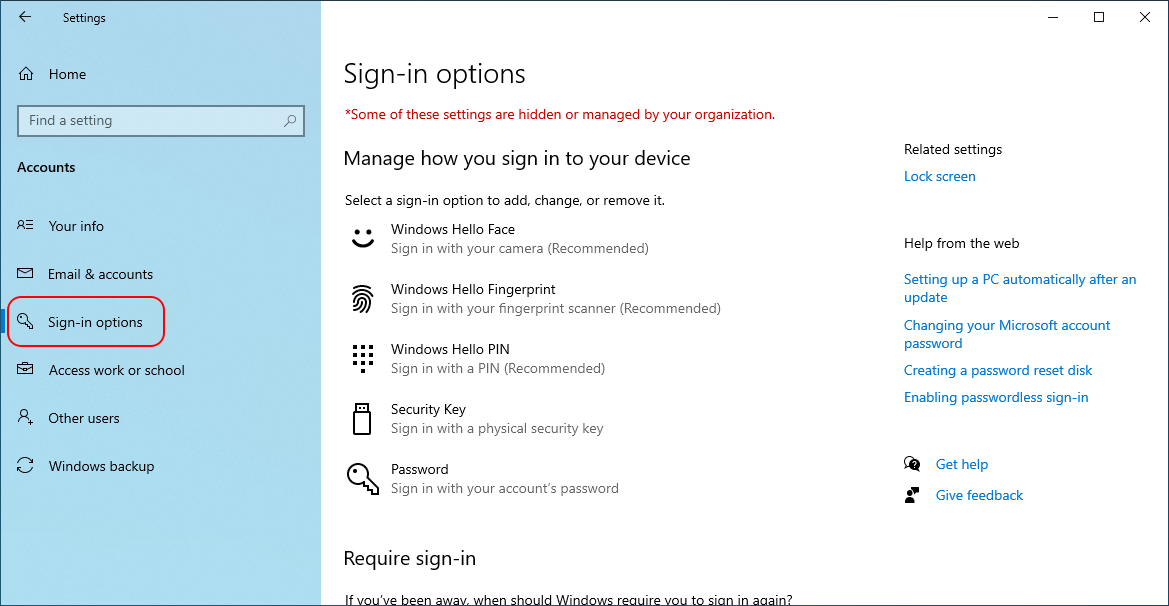Click the Windows Hello Fingerprint icon

362,298
